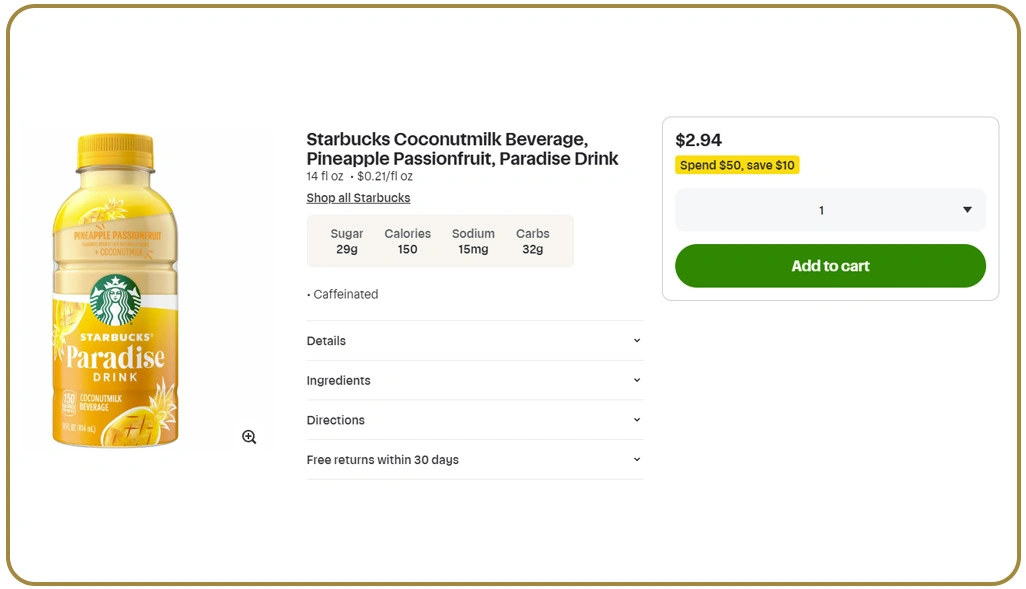Select the Calories 150 nutrition fact

click(x=407, y=241)
